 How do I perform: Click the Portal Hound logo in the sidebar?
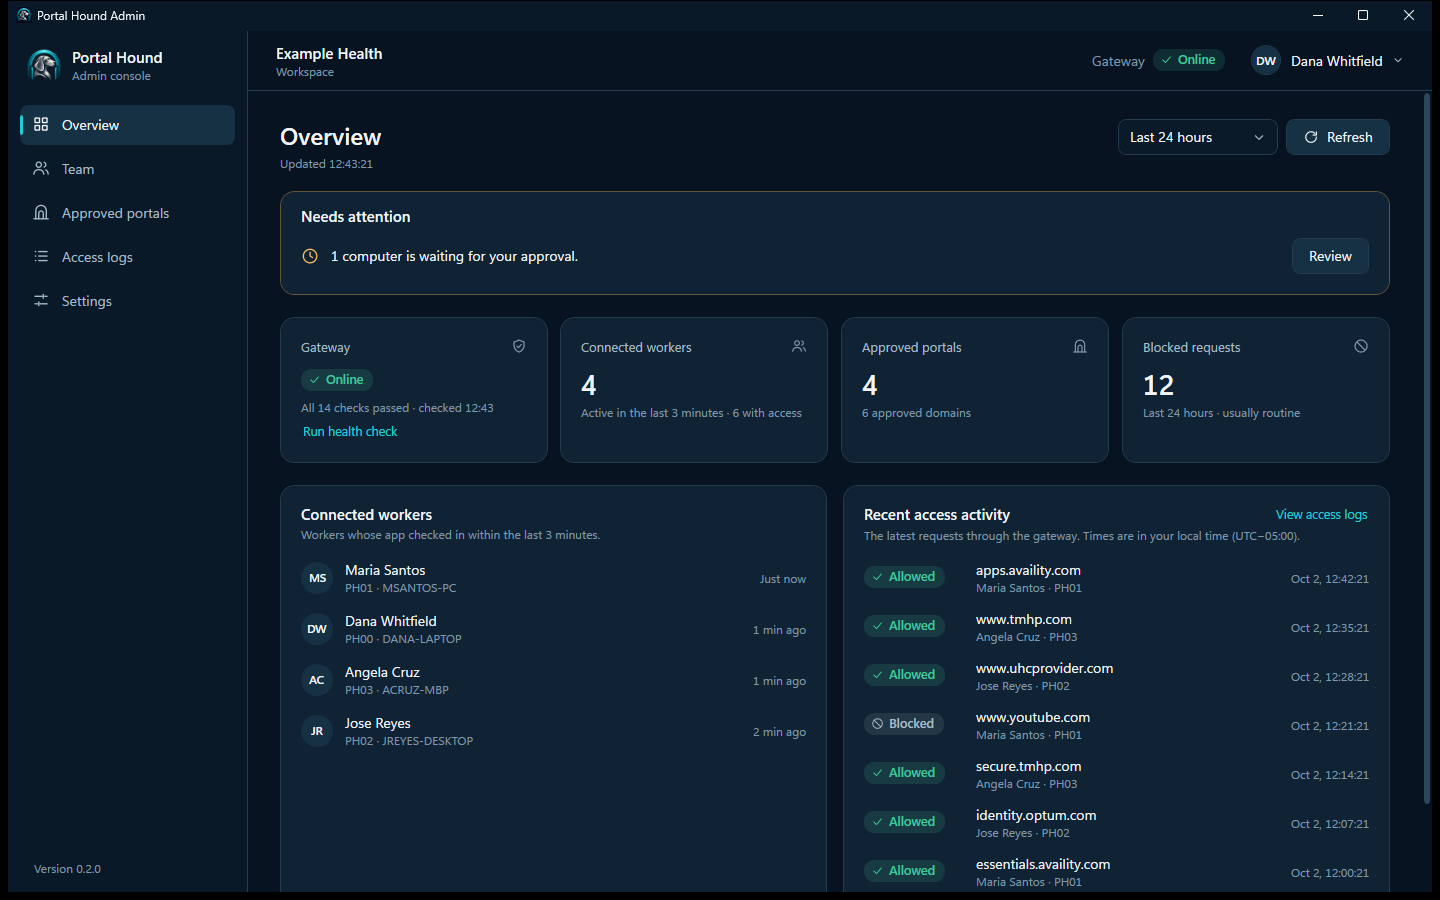[44, 65]
